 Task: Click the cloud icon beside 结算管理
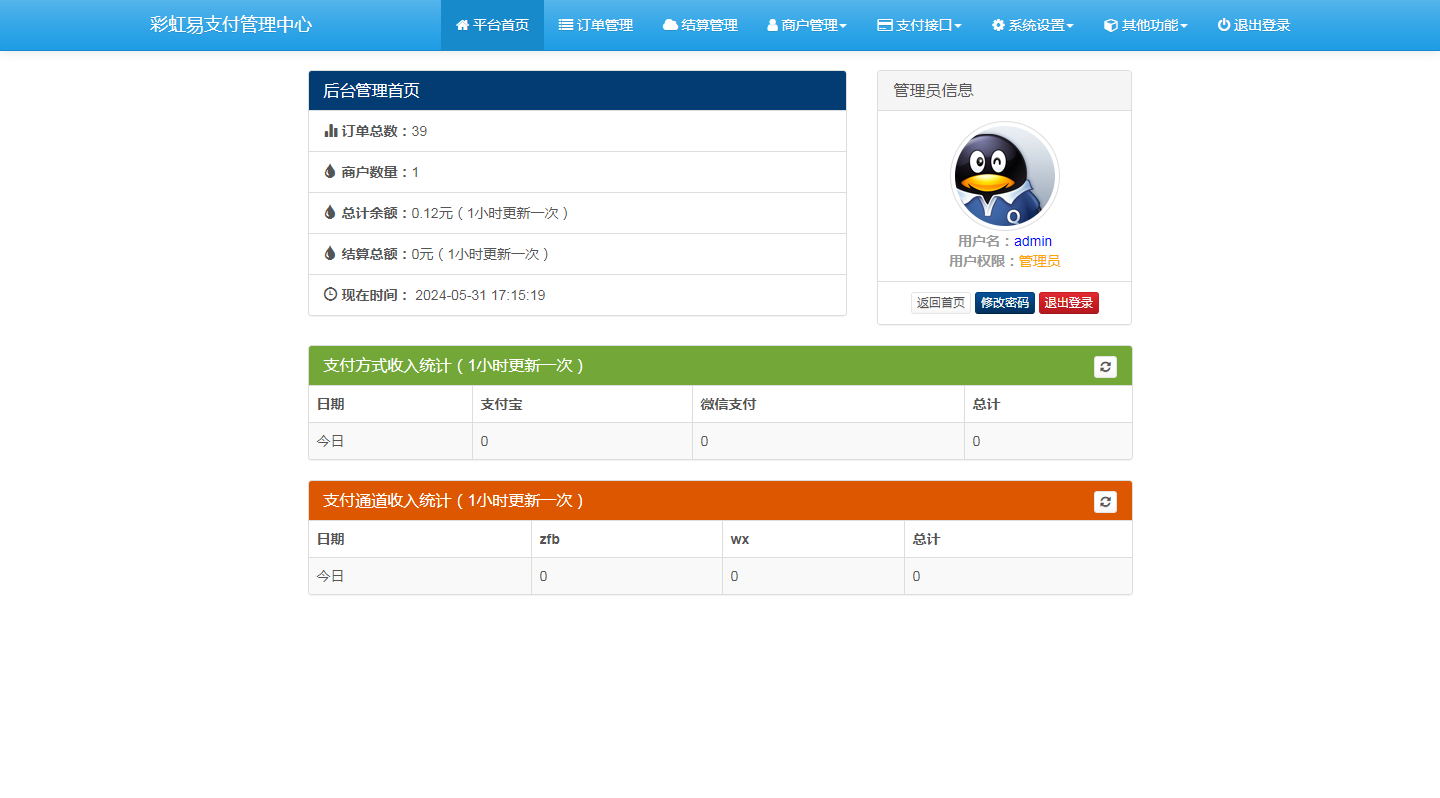point(670,25)
